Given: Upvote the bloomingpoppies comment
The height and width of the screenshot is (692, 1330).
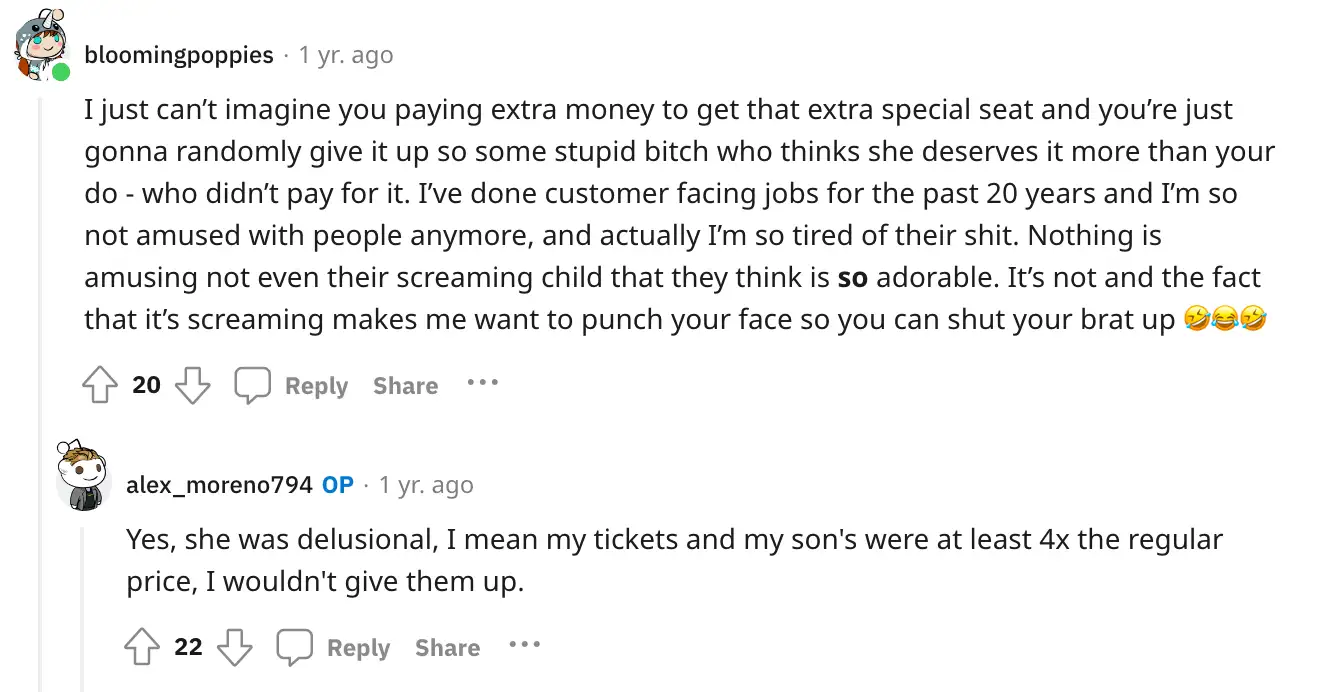Looking at the screenshot, I should [100, 386].
